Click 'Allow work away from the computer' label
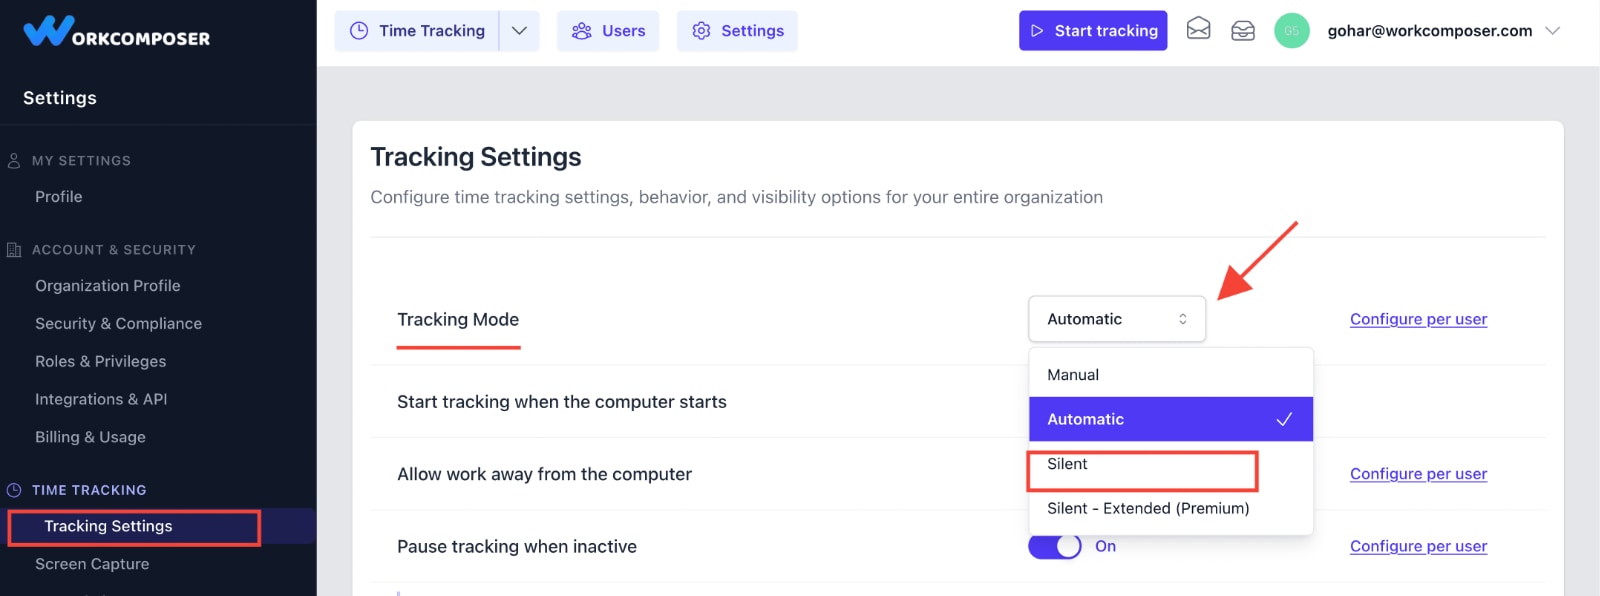This screenshot has height=596, width=1600. (x=544, y=474)
